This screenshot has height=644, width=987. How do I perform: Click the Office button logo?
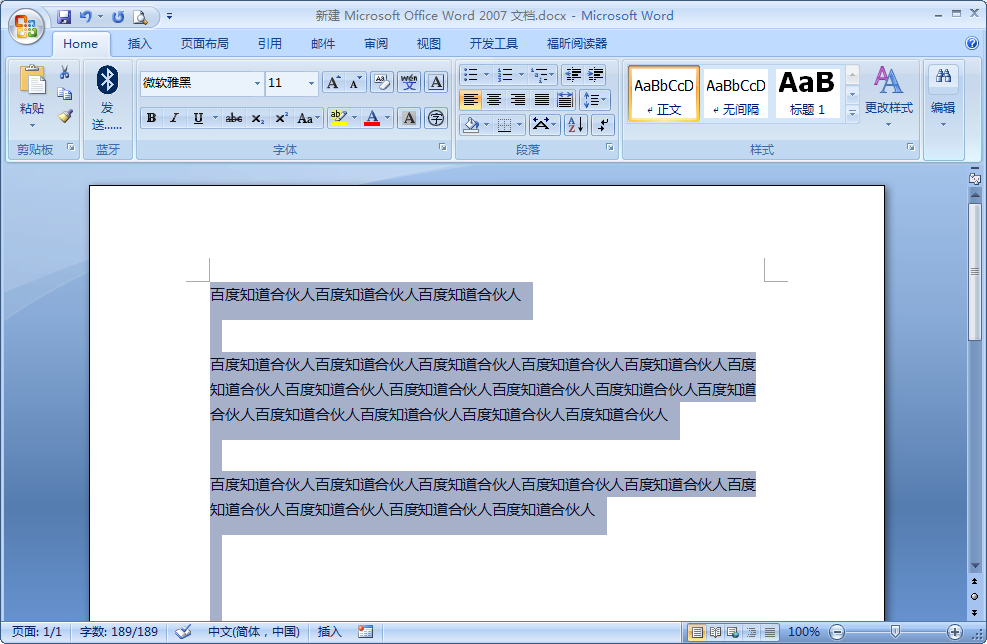coord(26,26)
